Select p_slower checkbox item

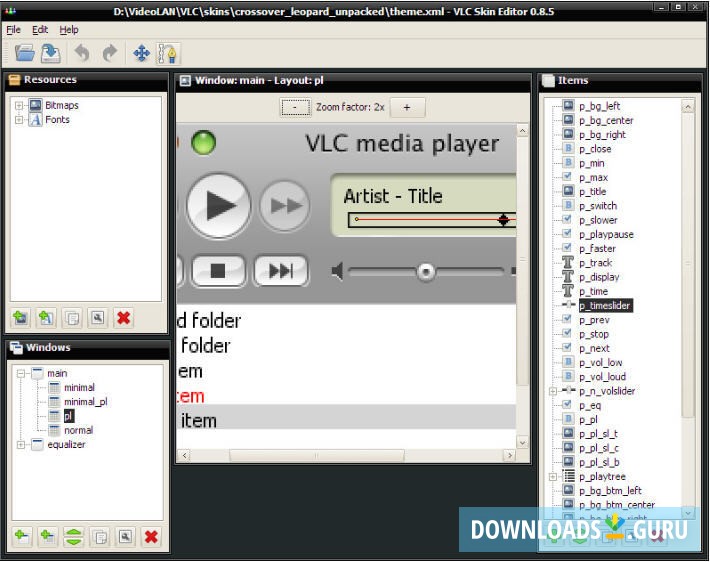tap(598, 220)
